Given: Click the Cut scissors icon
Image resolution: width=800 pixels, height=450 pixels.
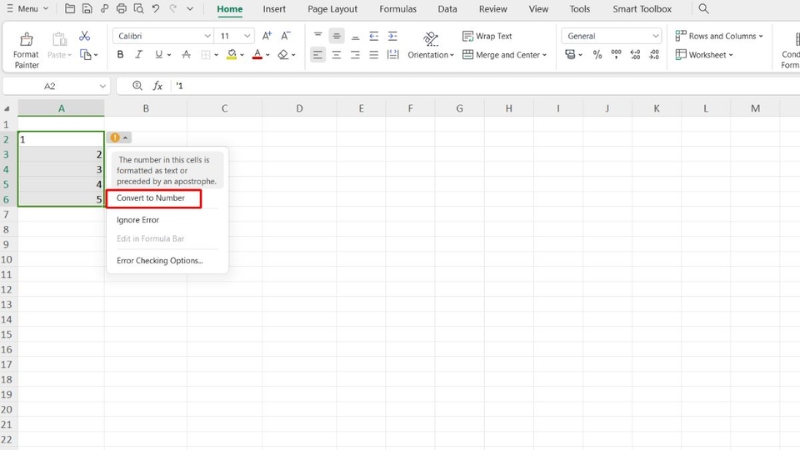Looking at the screenshot, I should click(85, 36).
